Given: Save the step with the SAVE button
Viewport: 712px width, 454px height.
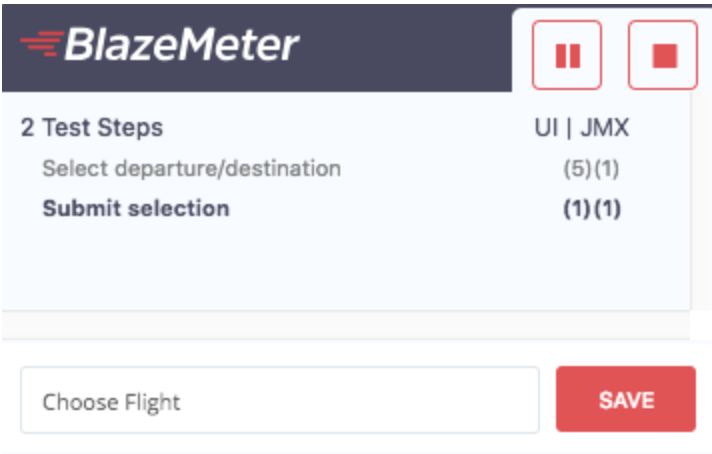Looking at the screenshot, I should [x=626, y=399].
